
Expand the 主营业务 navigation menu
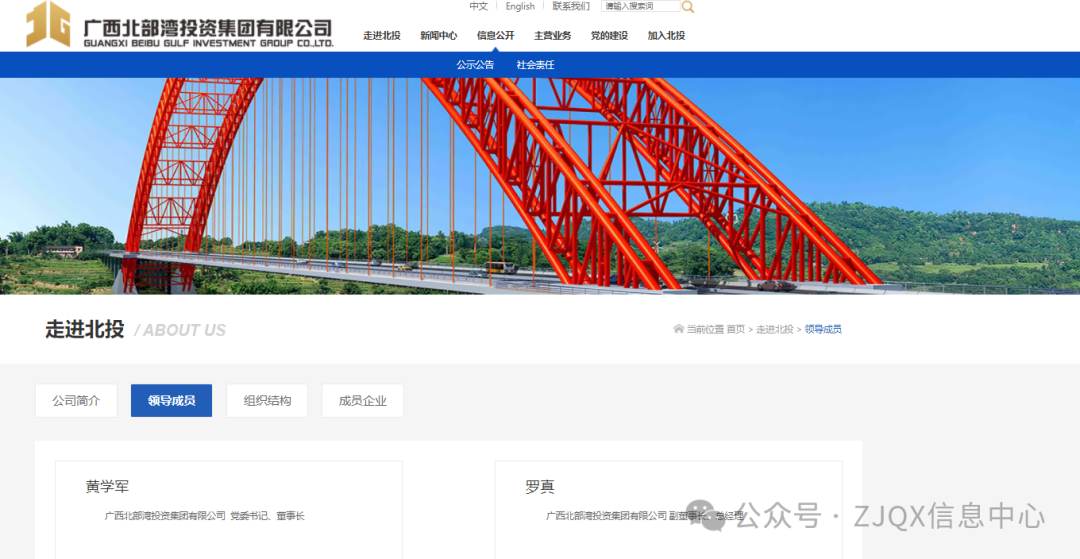click(x=552, y=36)
